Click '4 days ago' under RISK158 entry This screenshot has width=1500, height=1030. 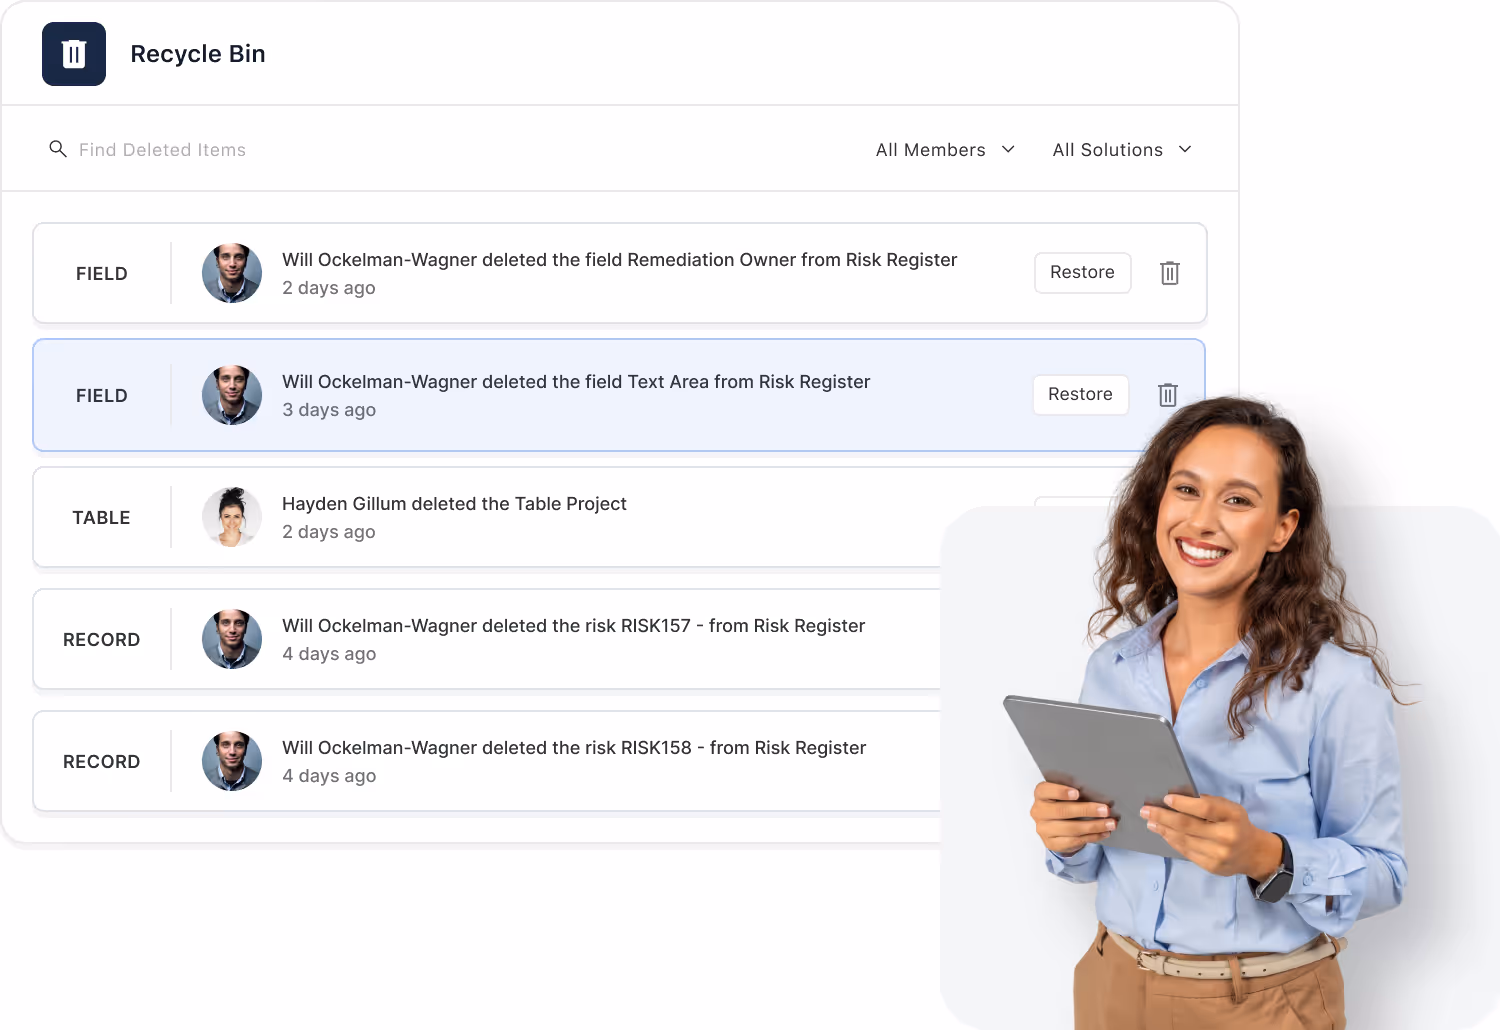pos(329,776)
